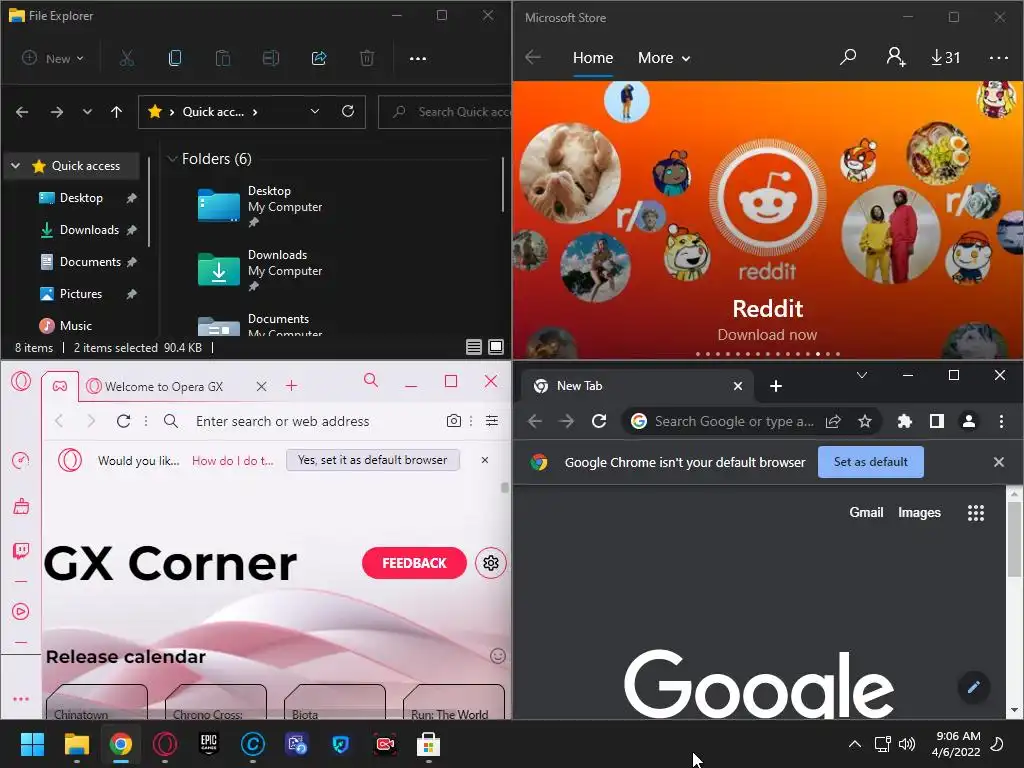
Task: Add a new tab in Chrome
Action: [x=776, y=386]
